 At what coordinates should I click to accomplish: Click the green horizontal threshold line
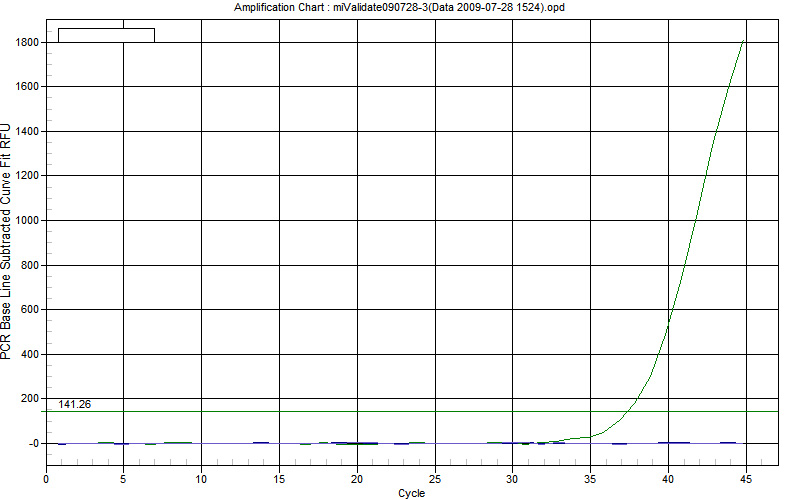[x=408, y=411]
